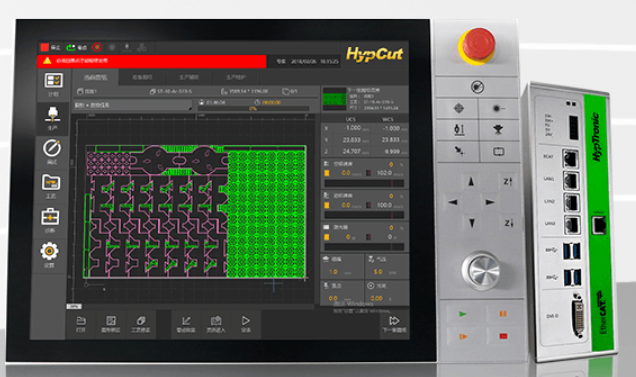
Task: Click the laser power override bar
Action: 364,247
